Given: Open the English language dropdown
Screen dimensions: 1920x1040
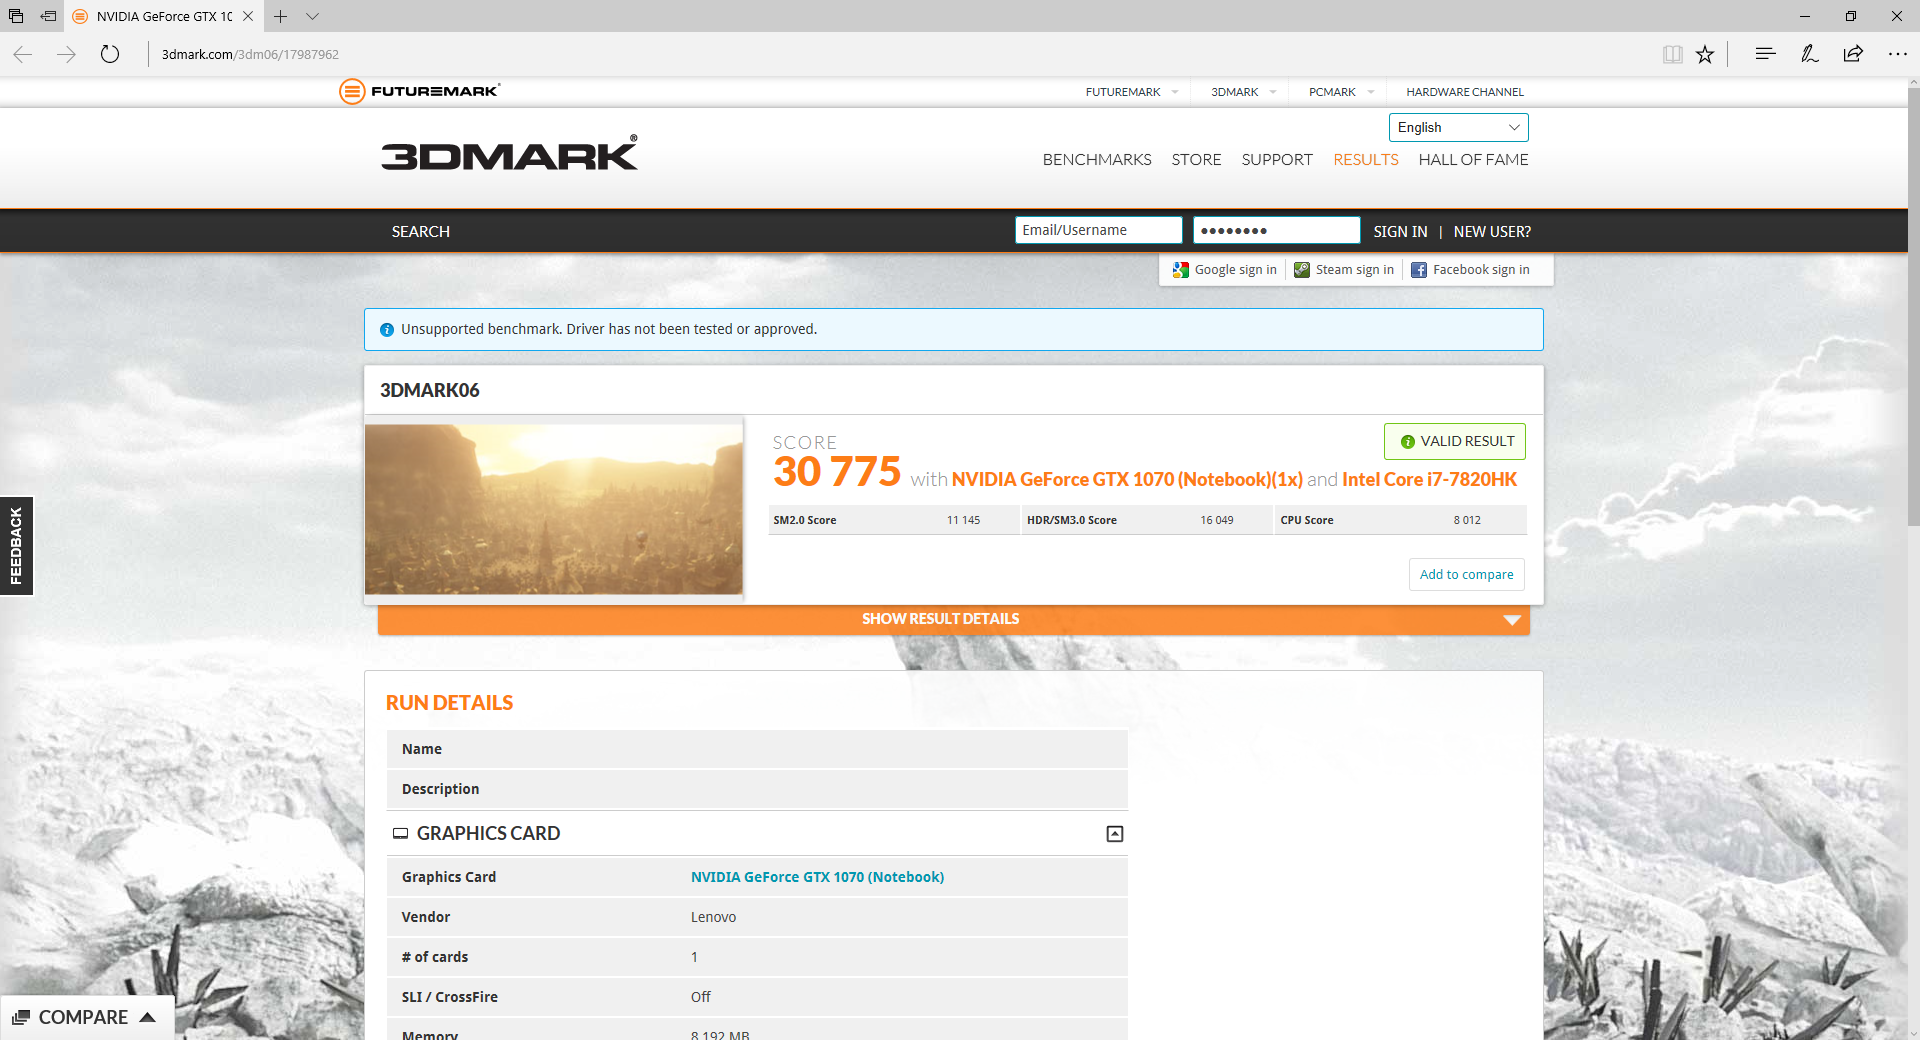Looking at the screenshot, I should (1458, 127).
